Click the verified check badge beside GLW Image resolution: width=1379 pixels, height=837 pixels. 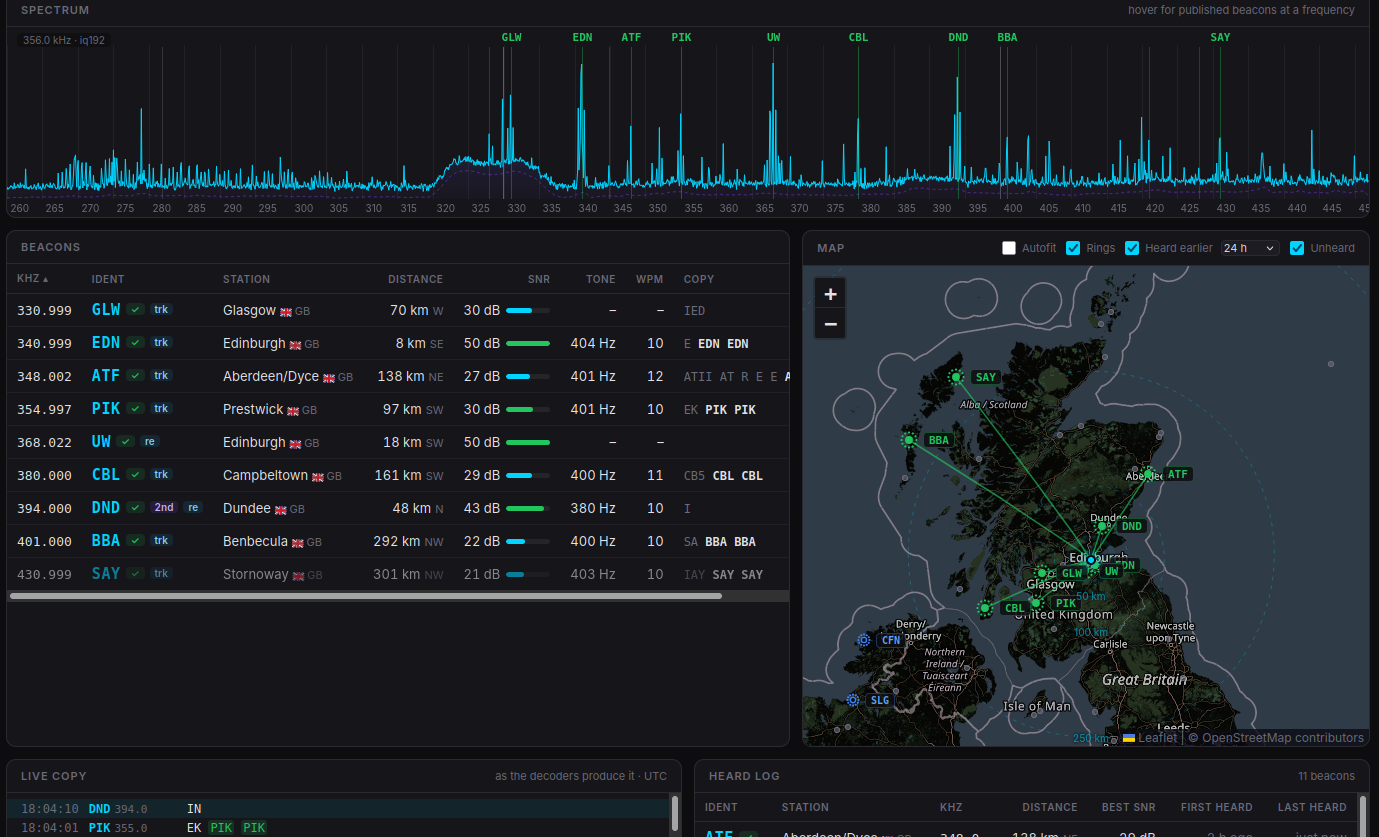pyautogui.click(x=136, y=310)
